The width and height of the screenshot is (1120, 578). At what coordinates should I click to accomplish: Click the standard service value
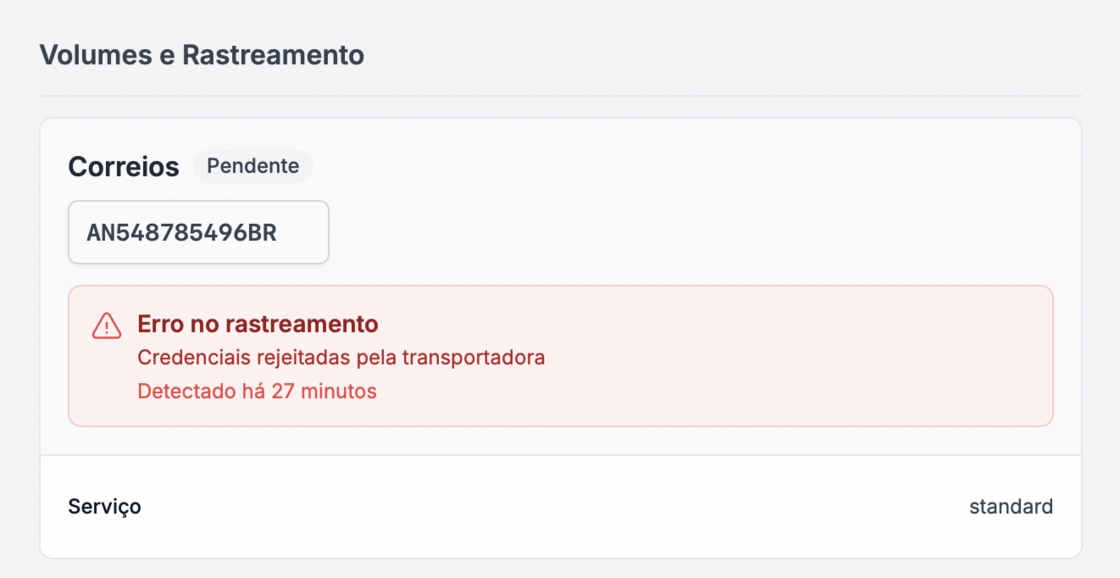pos(1010,506)
